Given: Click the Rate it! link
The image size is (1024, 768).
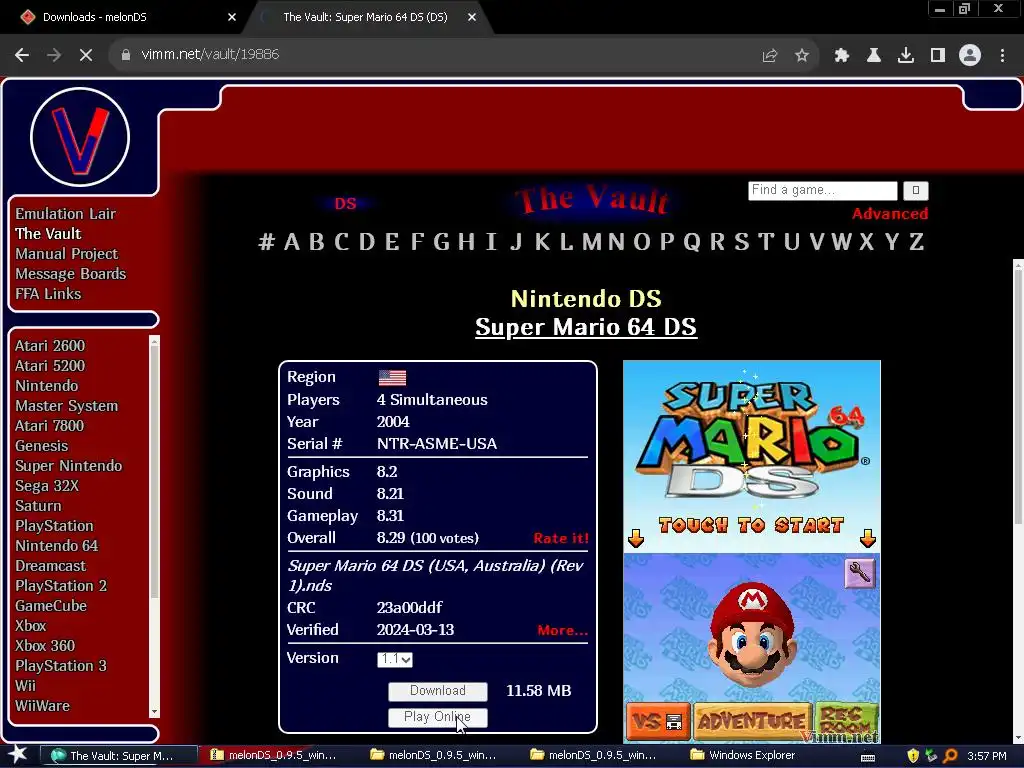Looking at the screenshot, I should tap(560, 538).
